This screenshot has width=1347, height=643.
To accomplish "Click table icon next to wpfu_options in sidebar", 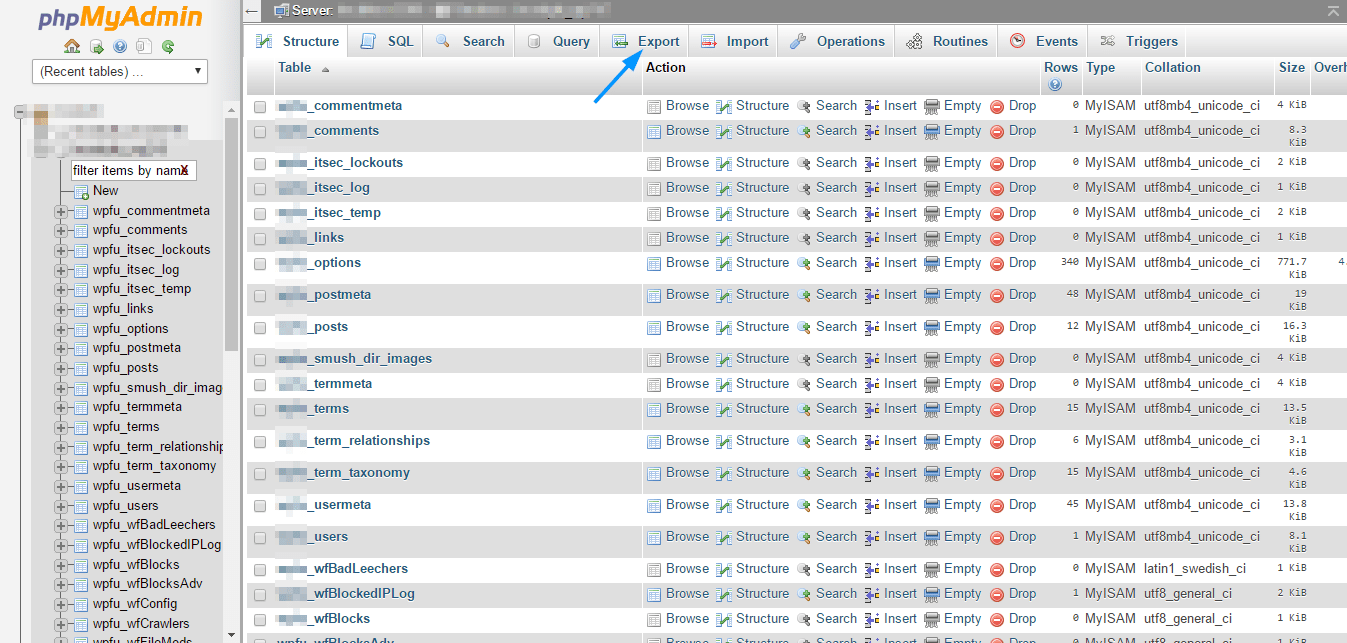I will point(81,329).
